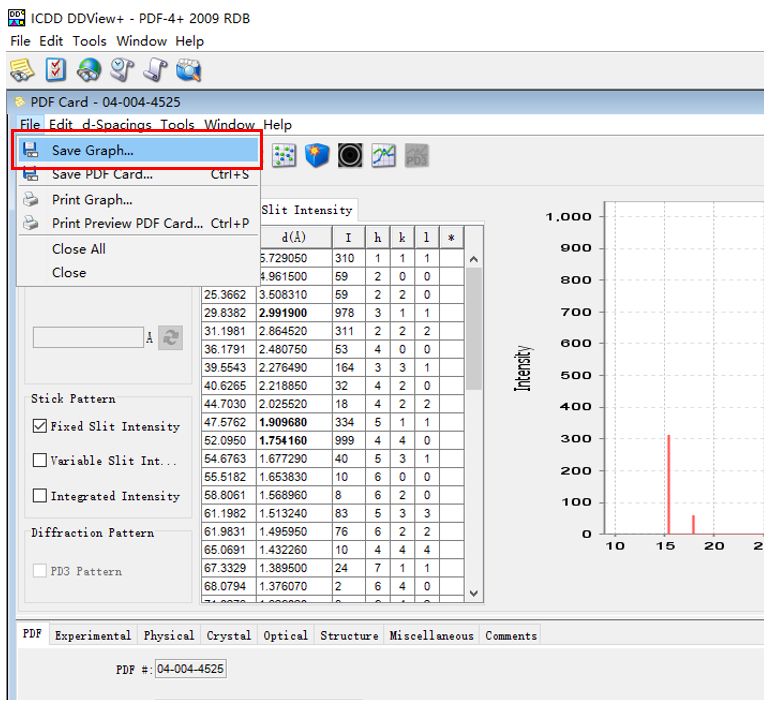Switch to the Experimental tab
Viewport: 778px width, 712px height.
93,636
